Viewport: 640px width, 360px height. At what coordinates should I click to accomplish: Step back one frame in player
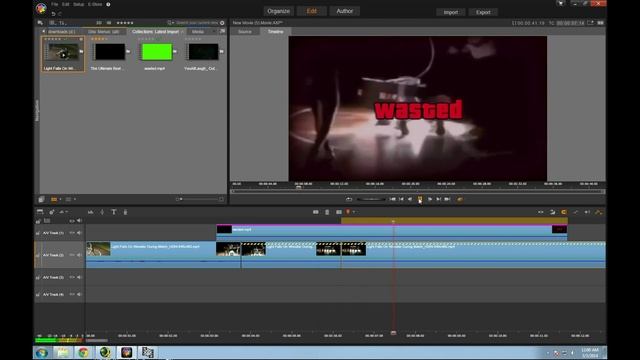coord(410,199)
